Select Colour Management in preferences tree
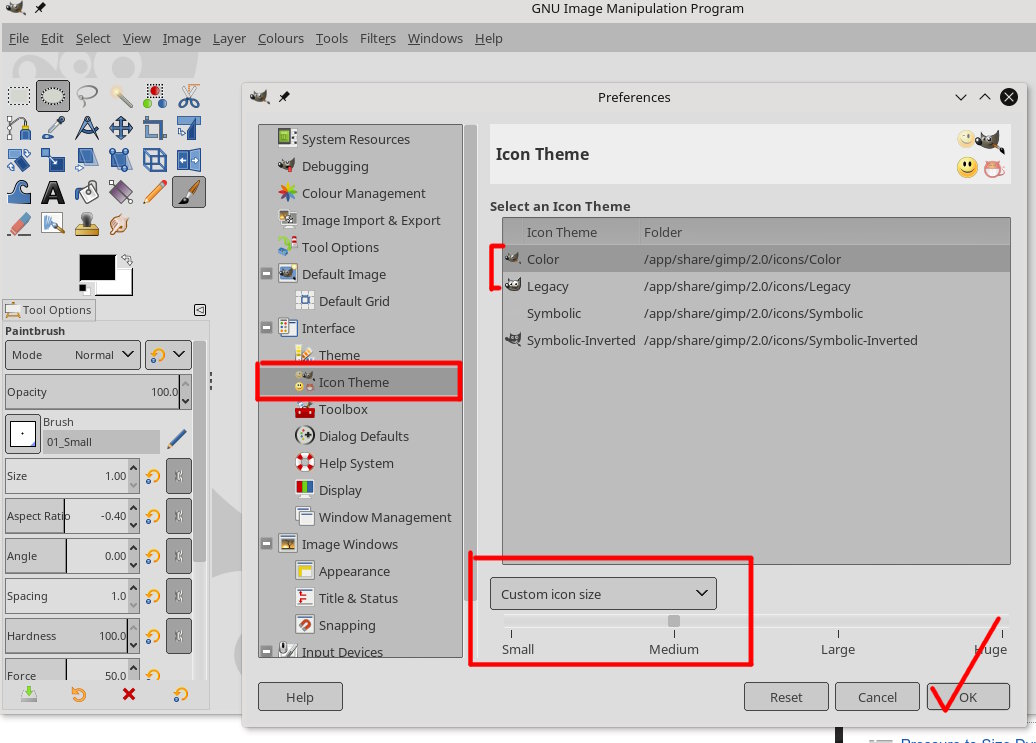The height and width of the screenshot is (743, 1036). [363, 193]
